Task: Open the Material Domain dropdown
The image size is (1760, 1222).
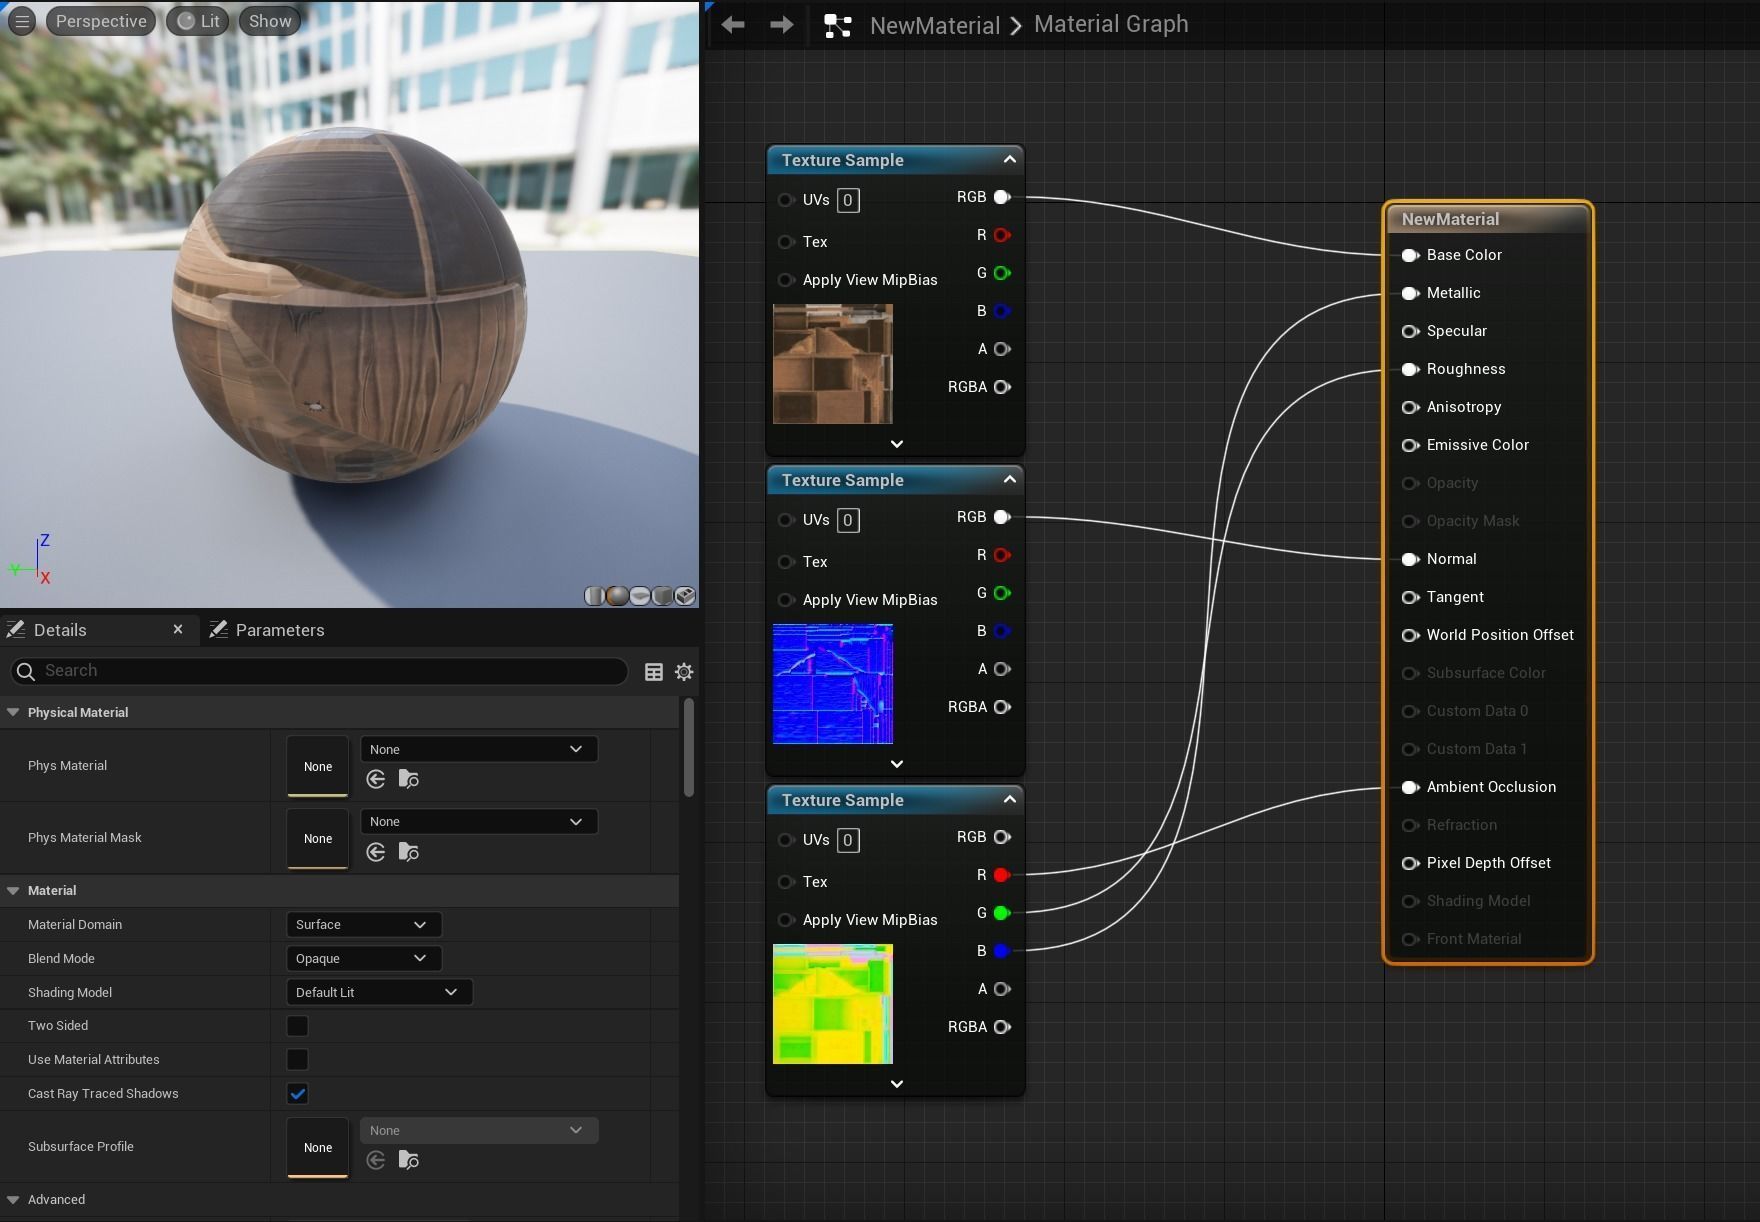Action: click(x=363, y=925)
